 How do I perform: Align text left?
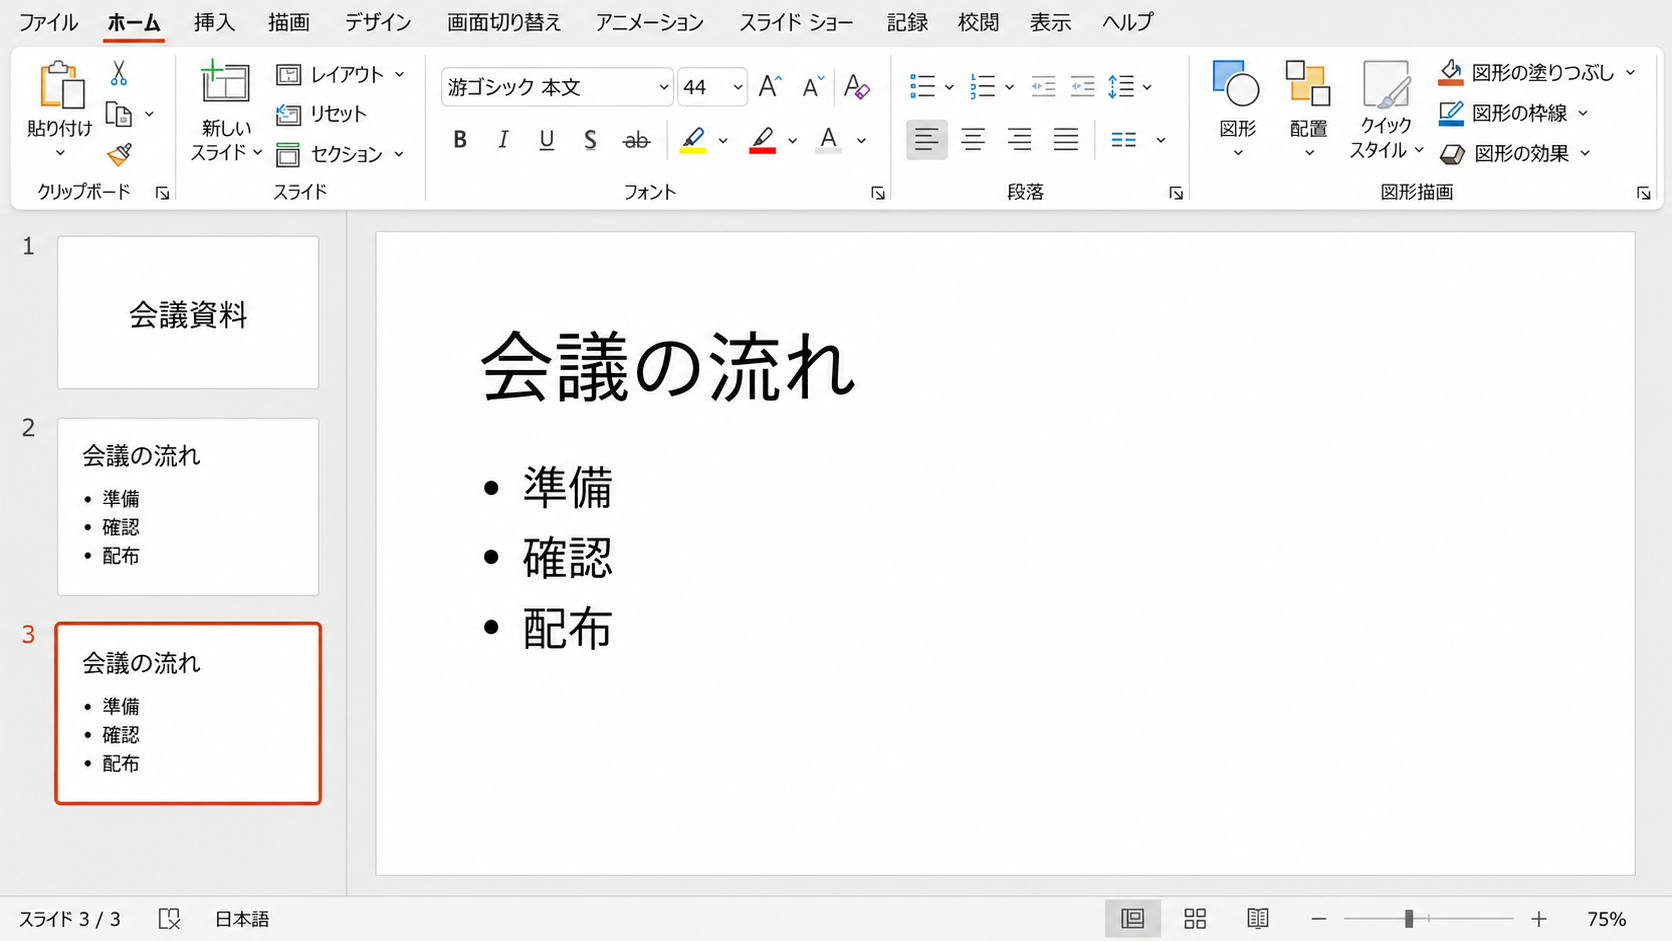coord(927,140)
